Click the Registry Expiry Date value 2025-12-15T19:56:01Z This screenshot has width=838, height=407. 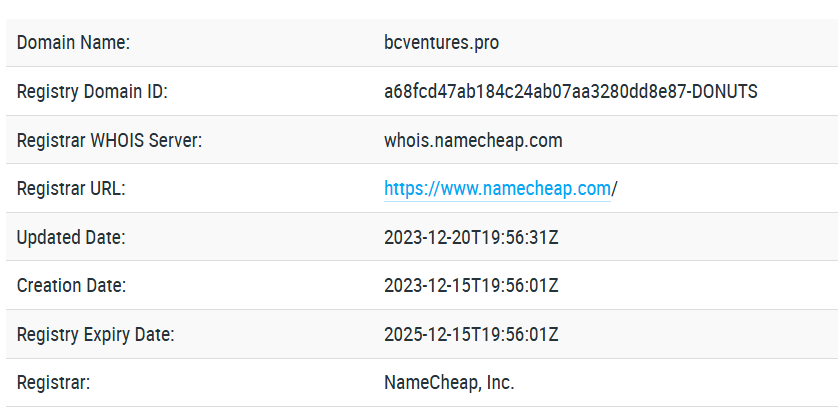(x=471, y=334)
